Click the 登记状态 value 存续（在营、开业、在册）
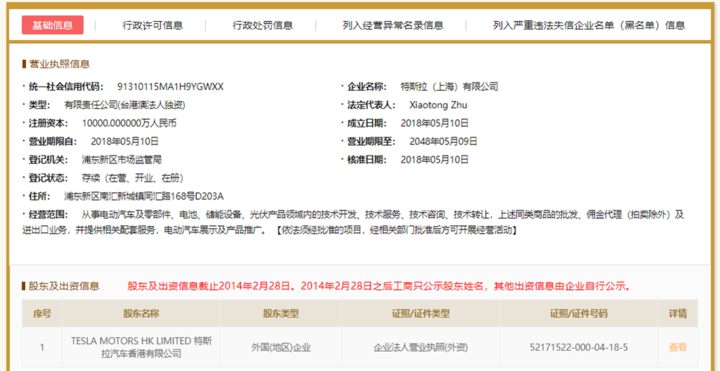 click(x=133, y=178)
